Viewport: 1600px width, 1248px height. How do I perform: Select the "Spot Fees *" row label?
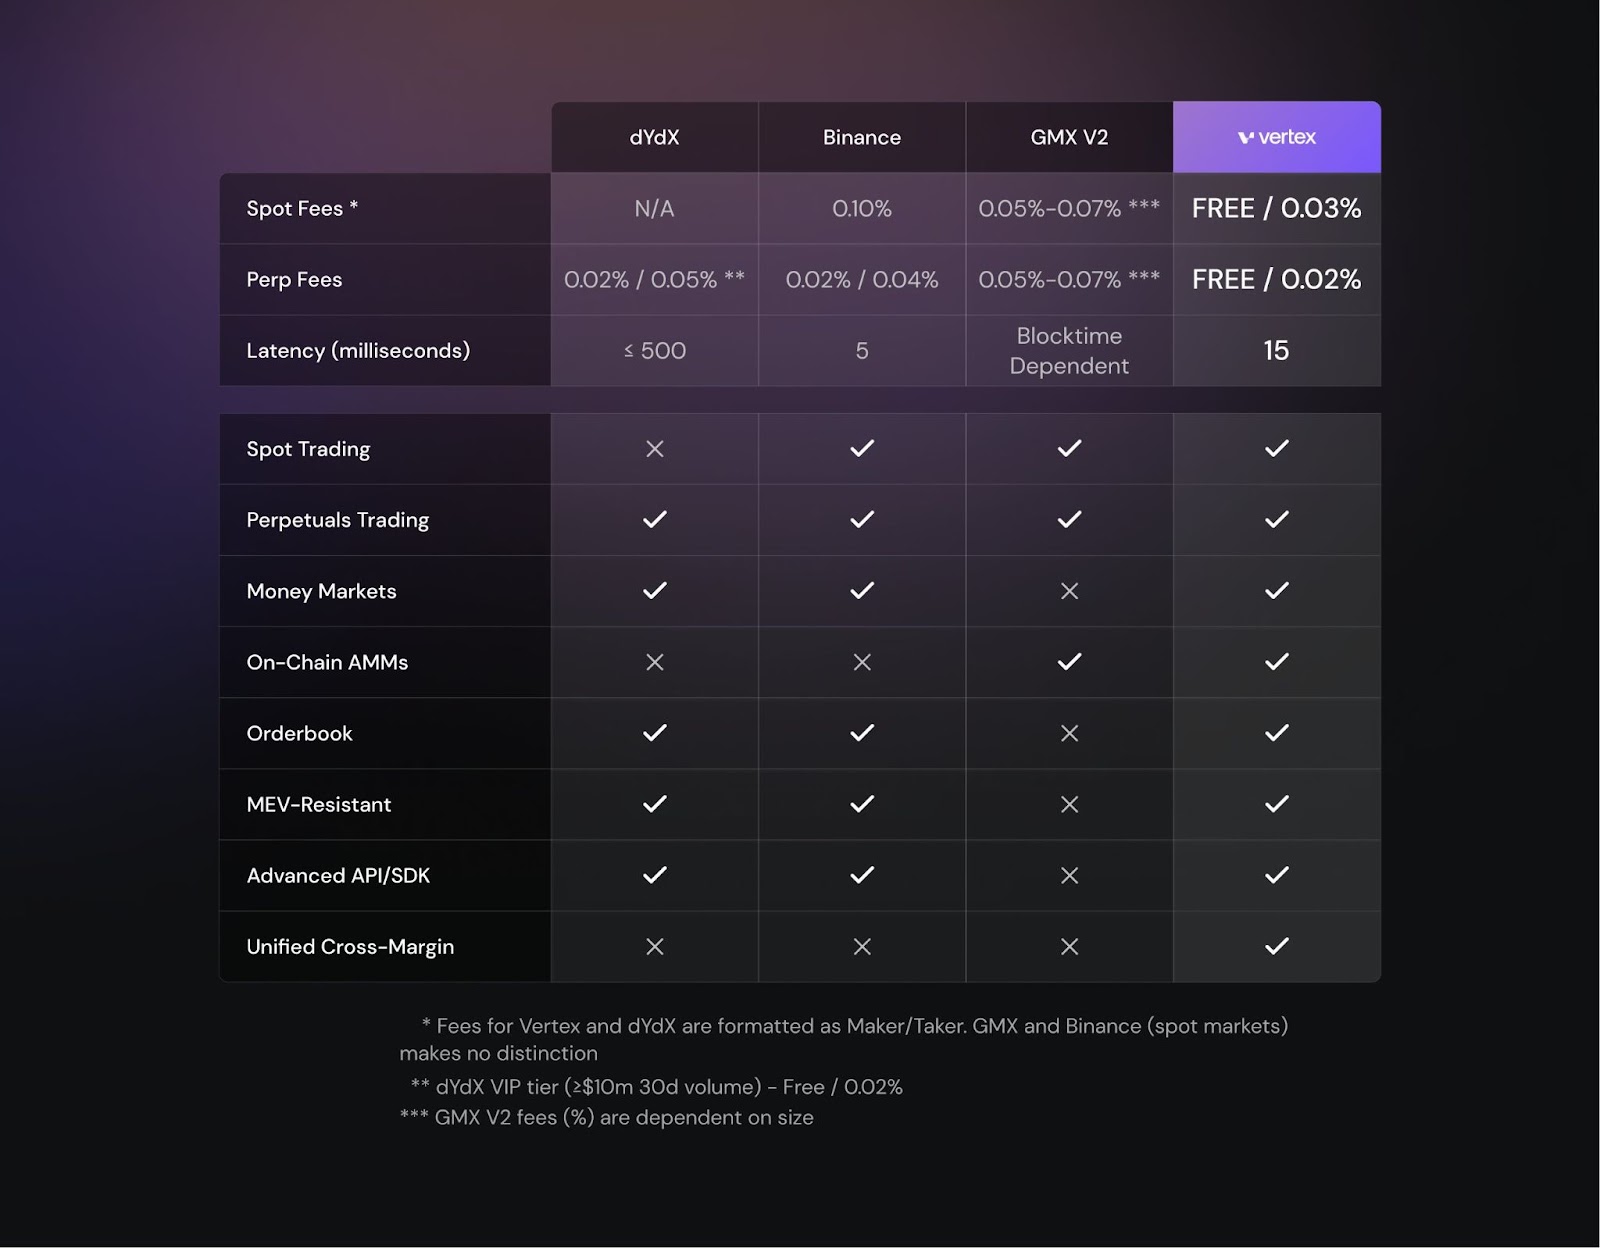coord(302,208)
